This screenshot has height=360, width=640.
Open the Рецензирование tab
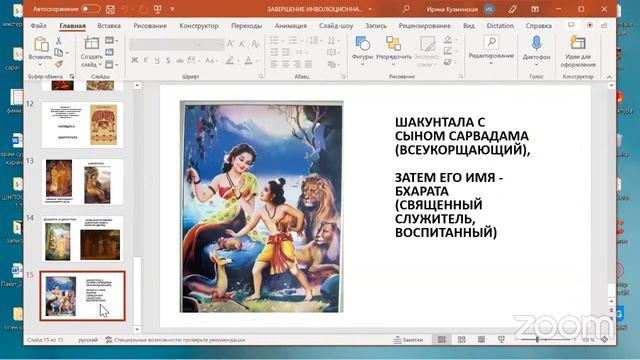click(x=424, y=26)
